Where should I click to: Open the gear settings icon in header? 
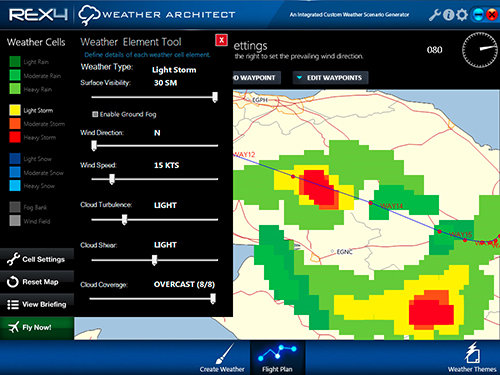coord(462,15)
